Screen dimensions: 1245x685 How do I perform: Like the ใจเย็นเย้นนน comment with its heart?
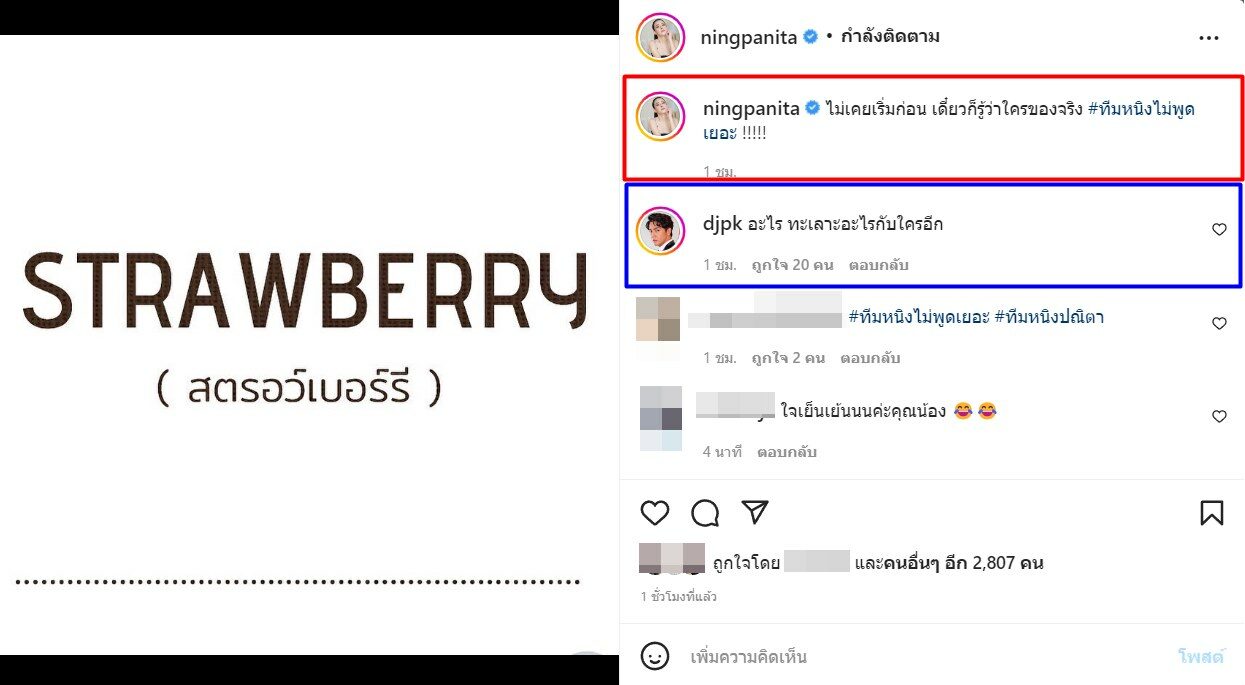click(1219, 417)
